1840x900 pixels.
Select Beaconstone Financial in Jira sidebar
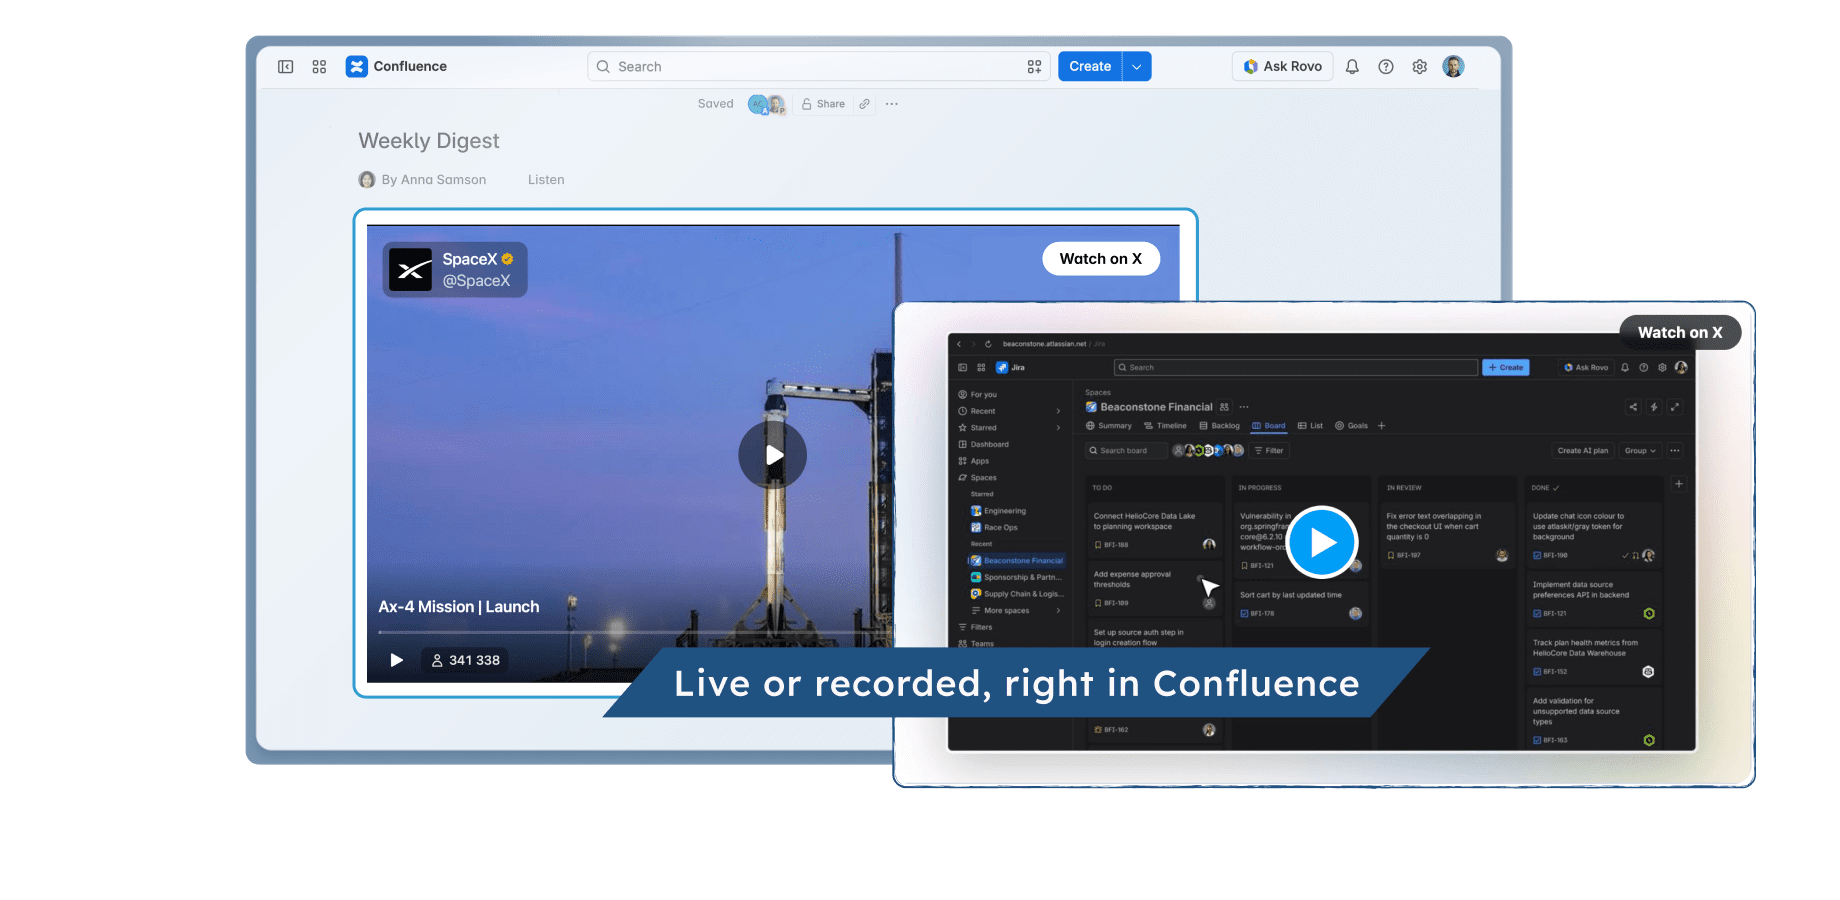click(x=1017, y=561)
